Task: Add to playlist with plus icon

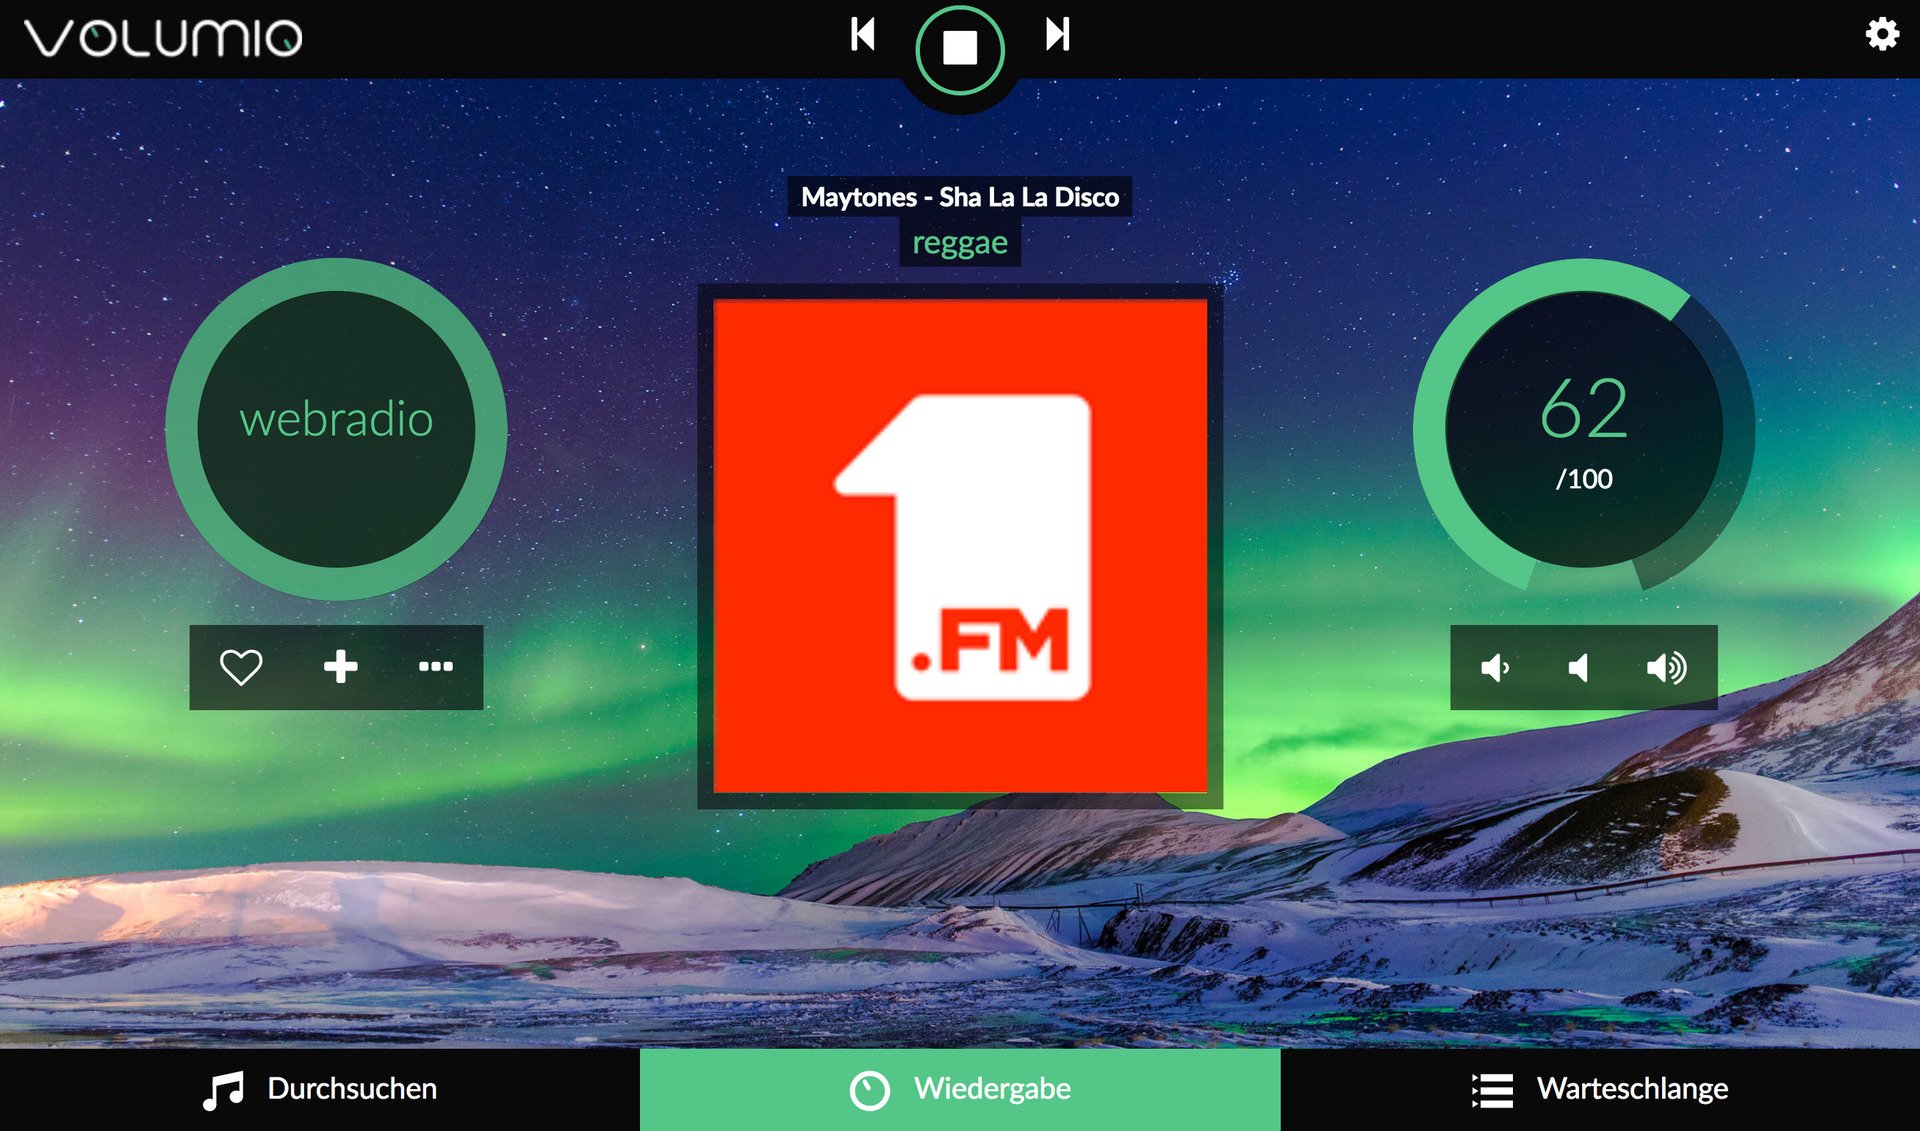Action: point(340,667)
